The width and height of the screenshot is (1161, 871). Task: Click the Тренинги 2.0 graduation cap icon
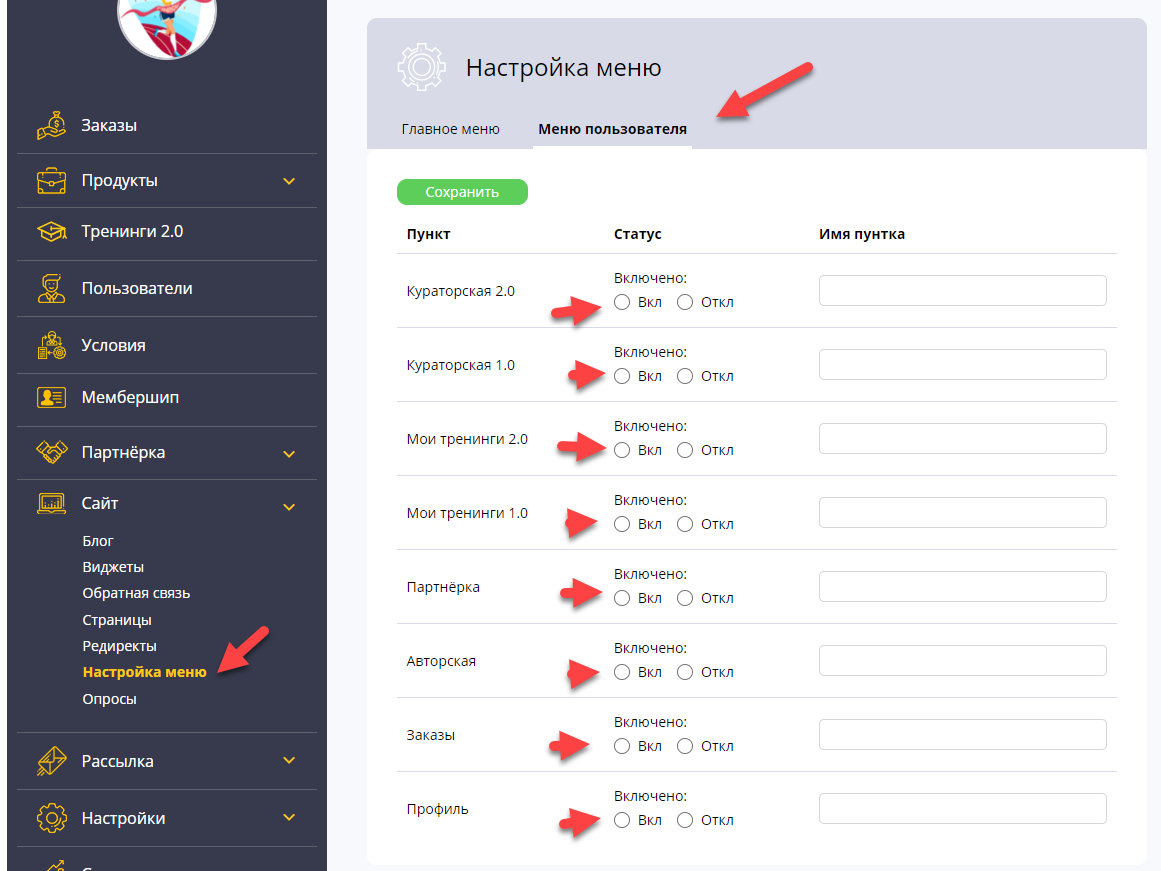51,232
